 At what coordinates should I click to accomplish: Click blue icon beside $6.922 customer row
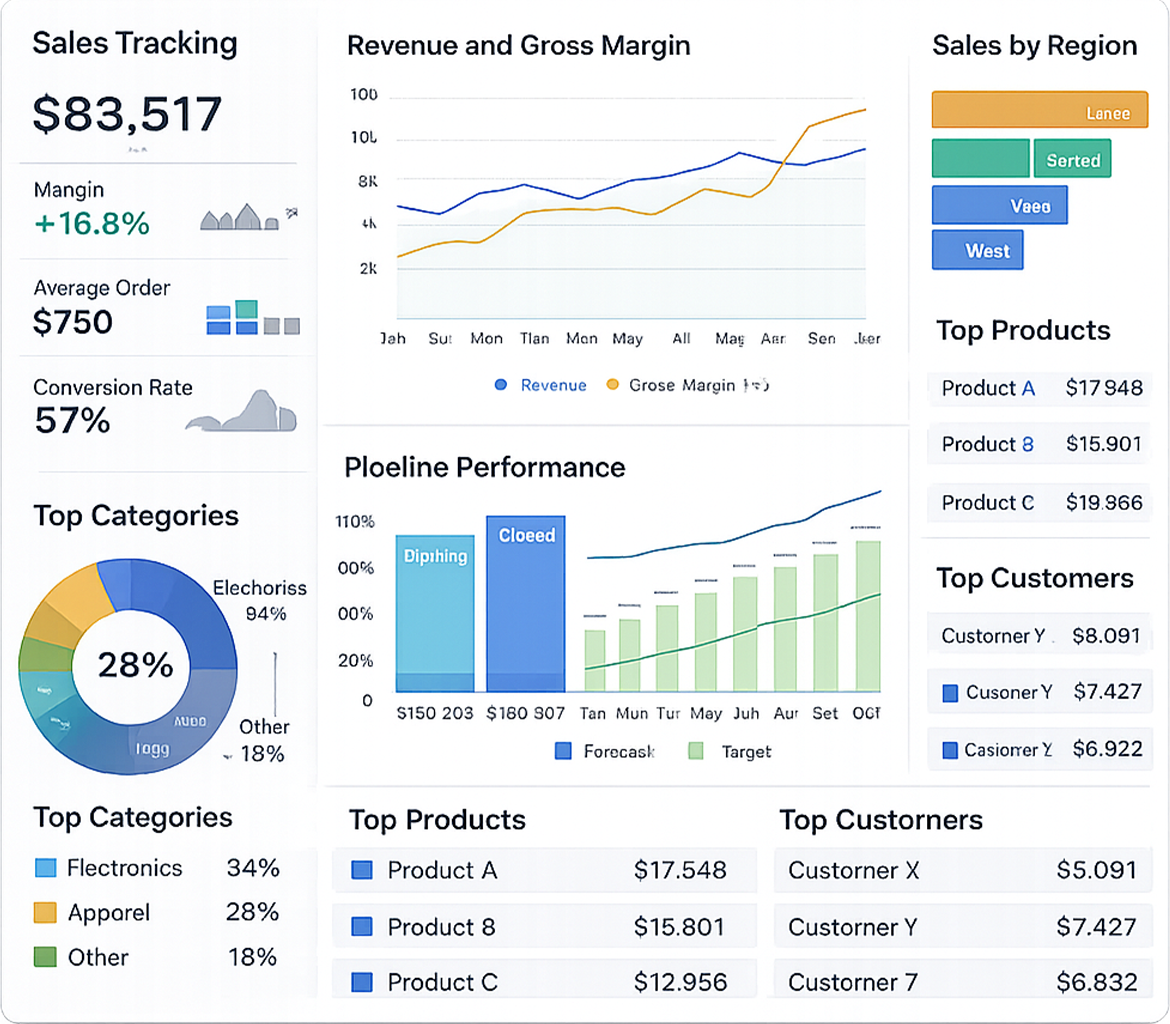[x=950, y=749]
